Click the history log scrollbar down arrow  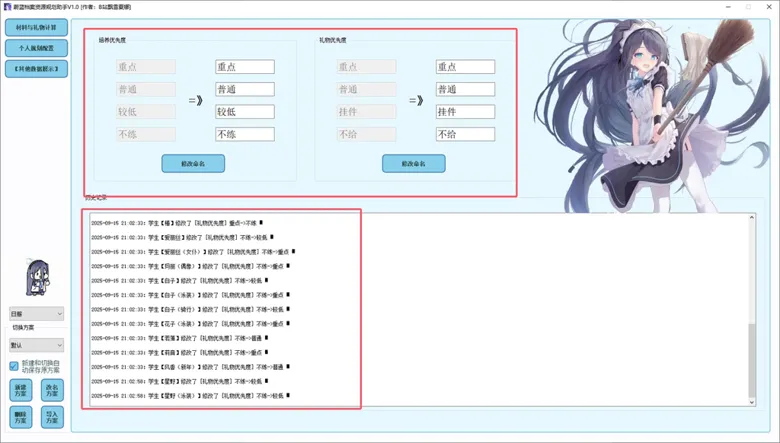[752, 402]
